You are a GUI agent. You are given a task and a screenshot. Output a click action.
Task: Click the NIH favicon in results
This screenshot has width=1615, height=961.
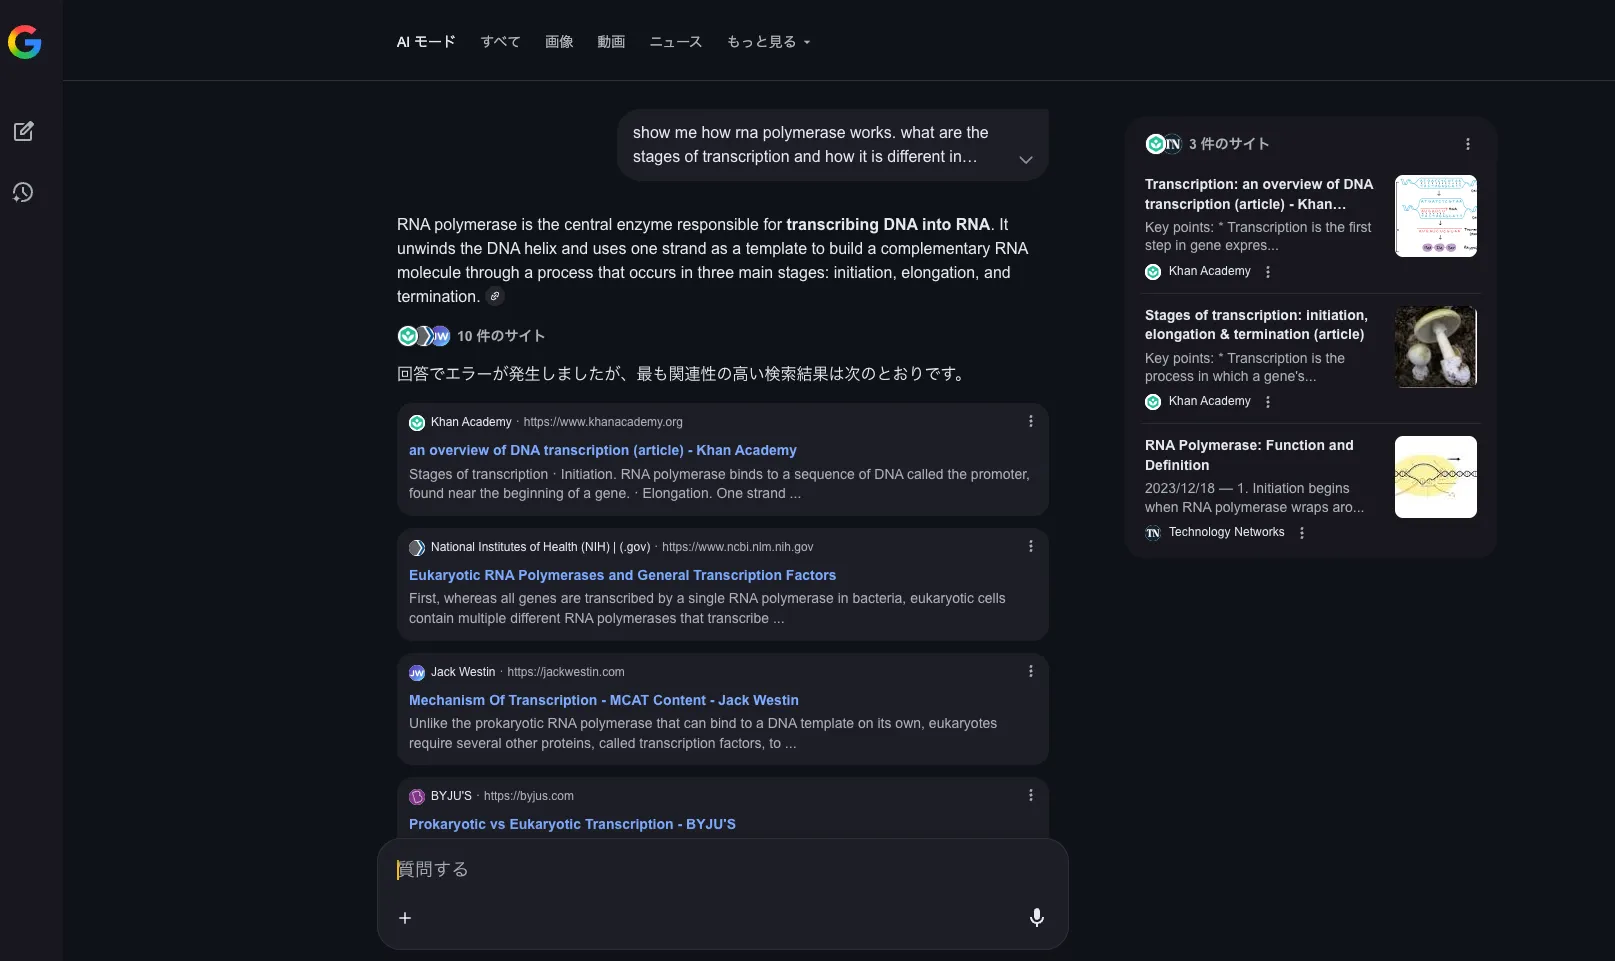coord(417,547)
